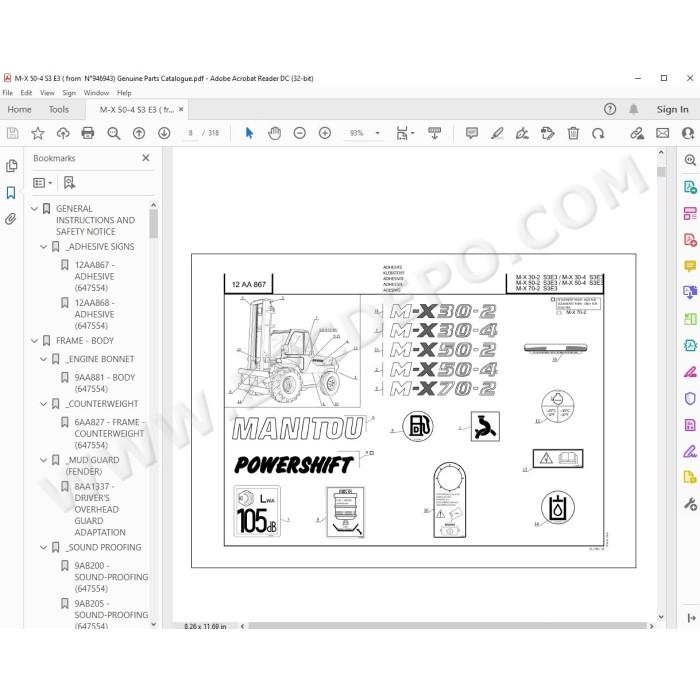The image size is (700, 700).
Task: Open the File menu
Action: (8, 93)
